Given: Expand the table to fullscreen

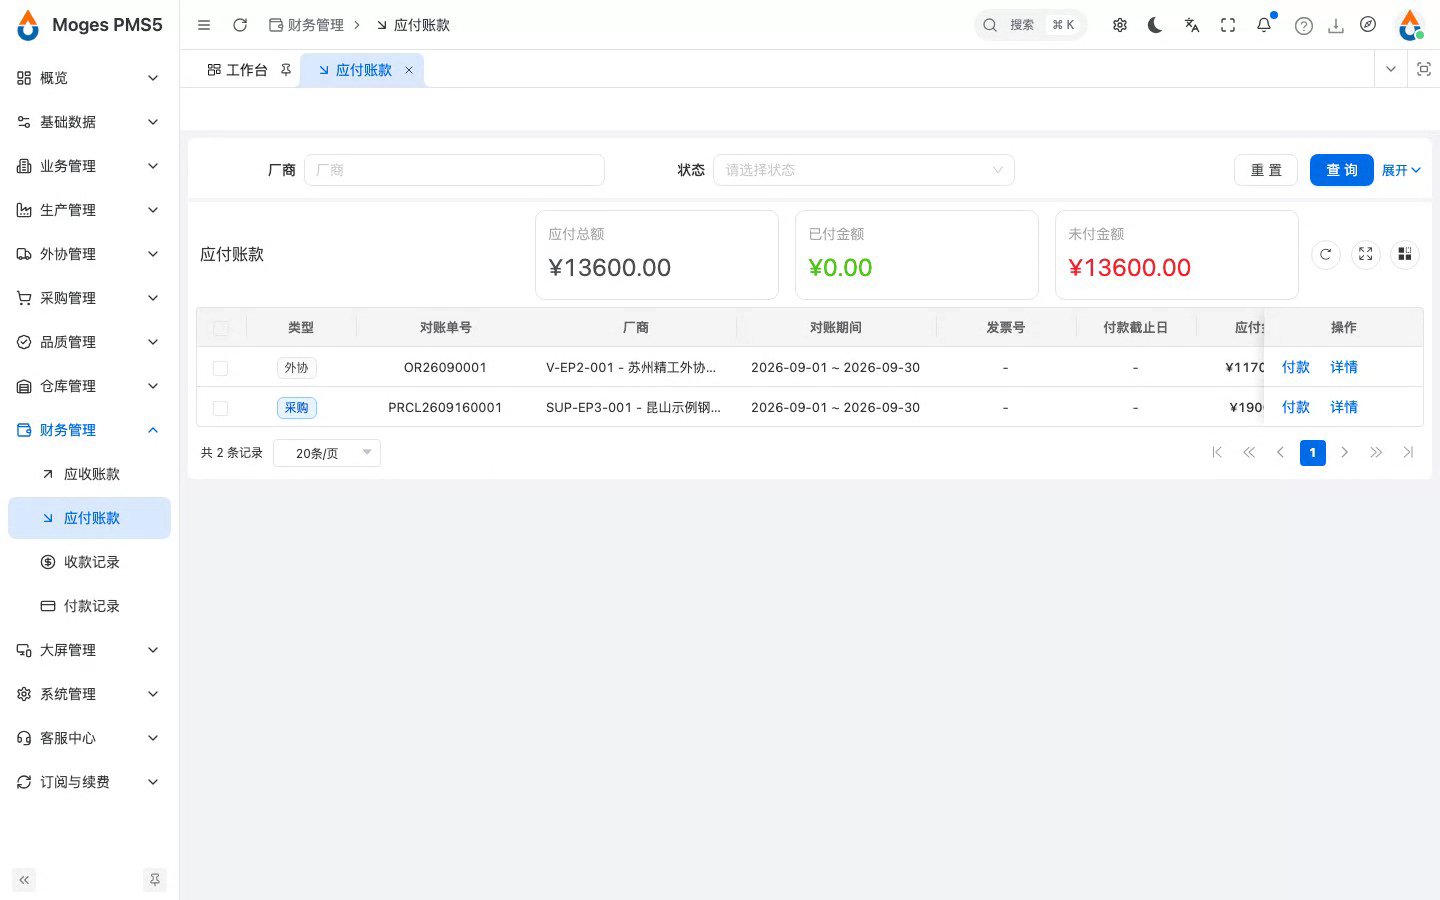Looking at the screenshot, I should coord(1366,255).
